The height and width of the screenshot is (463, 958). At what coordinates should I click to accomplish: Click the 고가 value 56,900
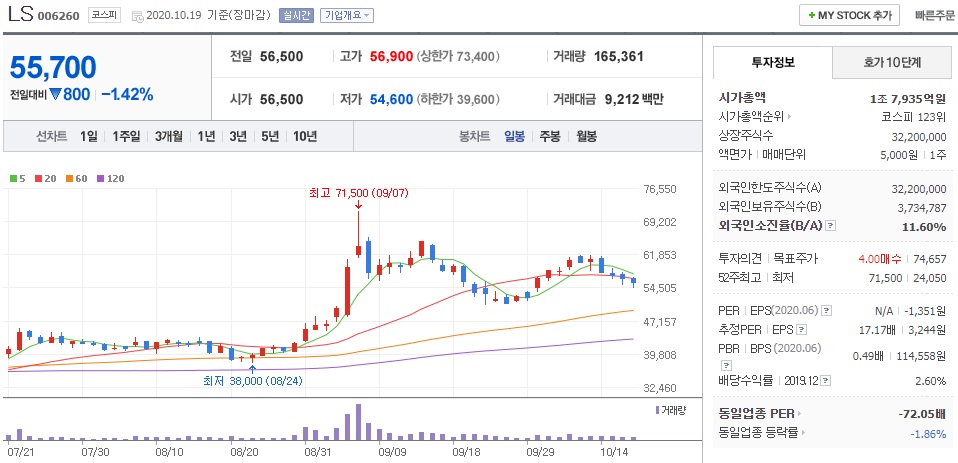391,57
